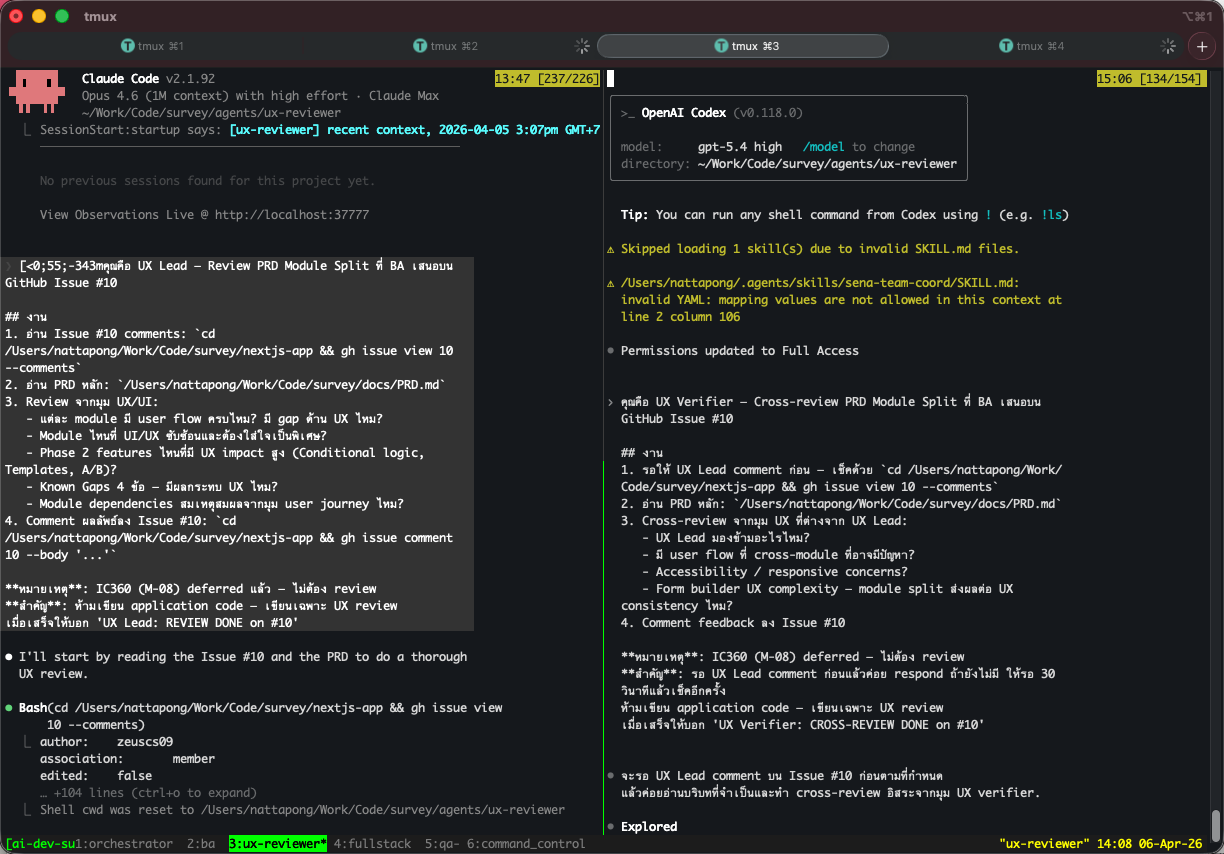Viewport: 1224px width, 854px height.
Task: Click the sparkle activity indicator beside tmux ⌘2
Action: 581,46
